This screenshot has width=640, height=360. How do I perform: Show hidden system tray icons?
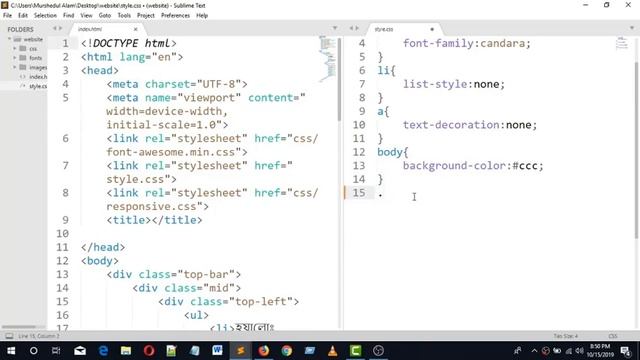(x=534, y=351)
